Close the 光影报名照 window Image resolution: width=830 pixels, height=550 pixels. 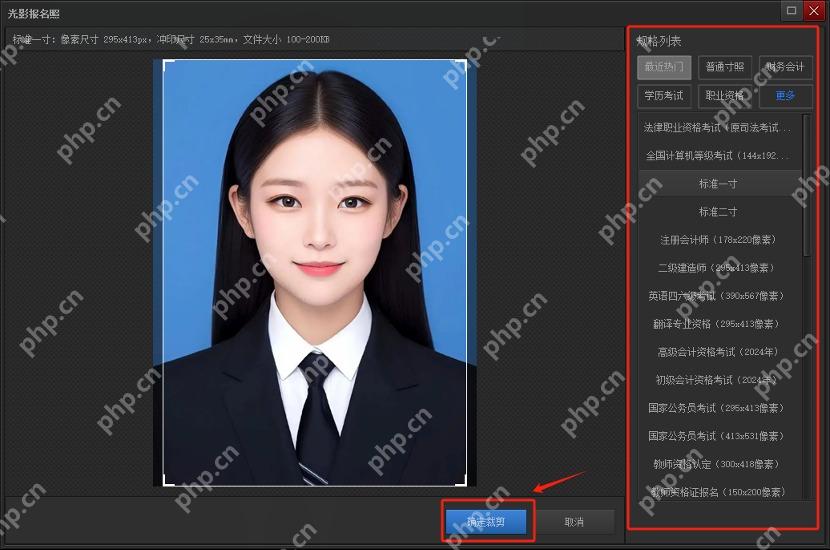point(814,10)
